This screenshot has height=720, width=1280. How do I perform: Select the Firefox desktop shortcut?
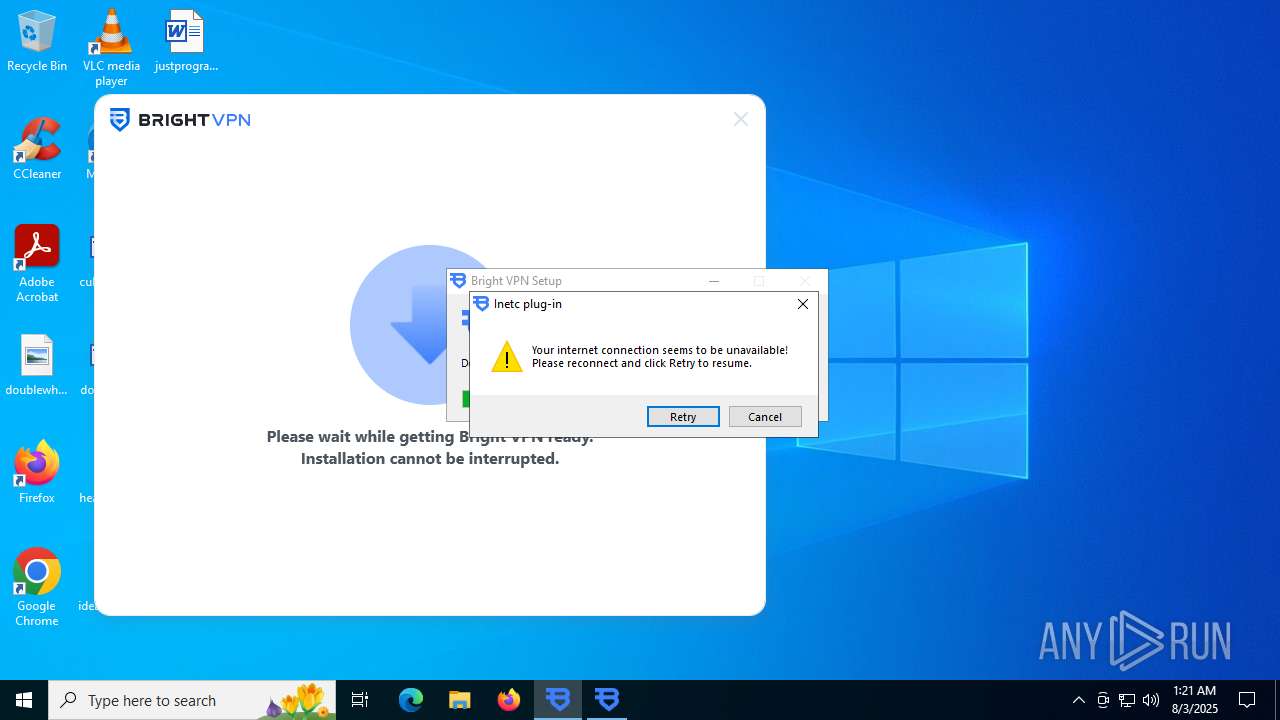click(37, 473)
